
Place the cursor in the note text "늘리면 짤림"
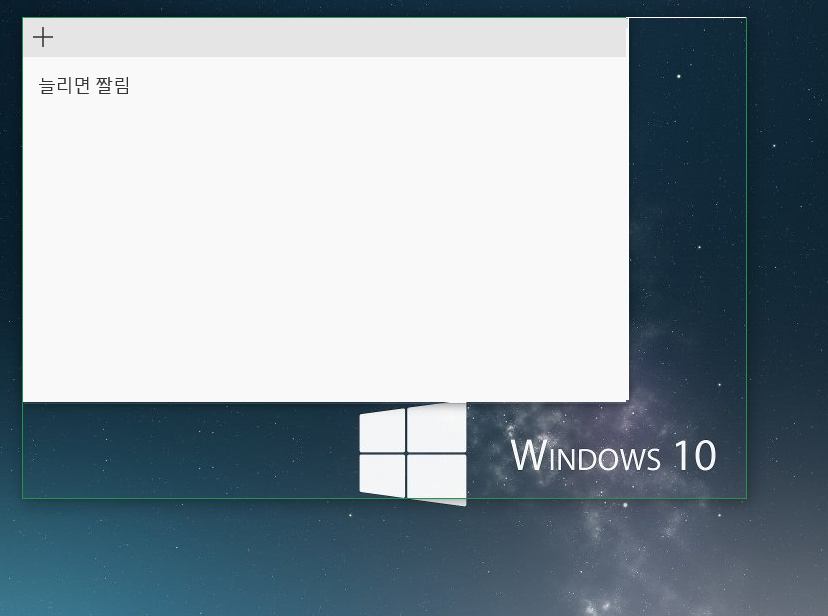pyautogui.click(x=84, y=86)
